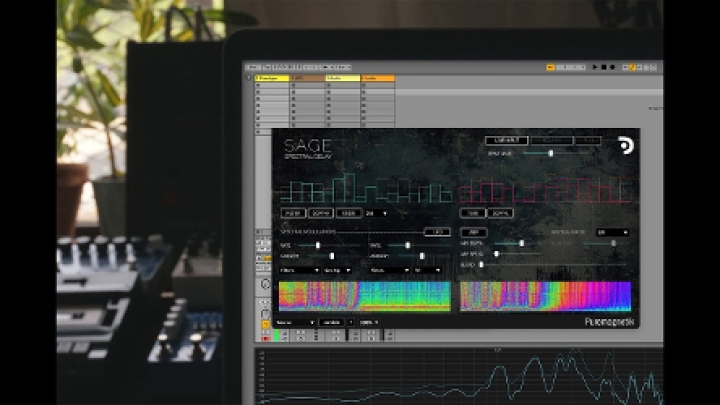This screenshot has width=720, height=405.
Task: Click the circular Puremagnetik logo icon in SAGE
Action: (626, 146)
